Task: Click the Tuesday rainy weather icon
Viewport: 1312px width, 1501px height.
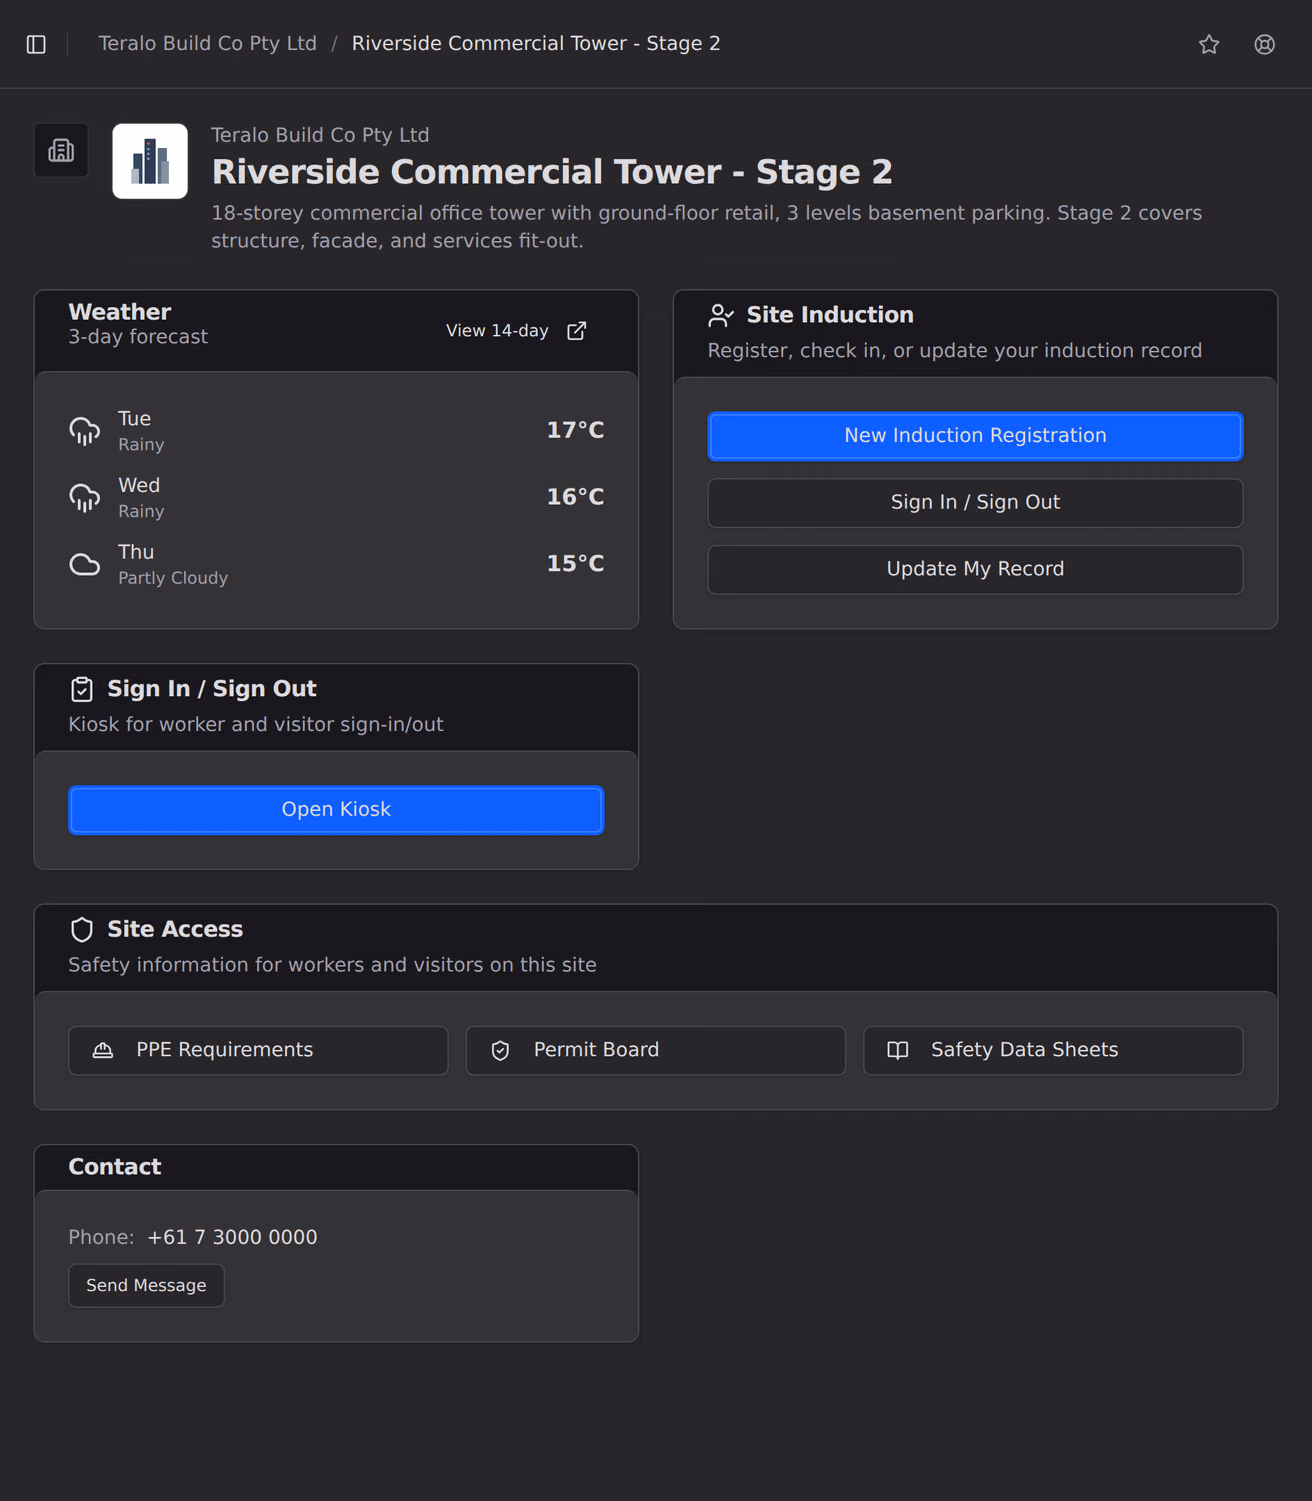Action: 85,431
